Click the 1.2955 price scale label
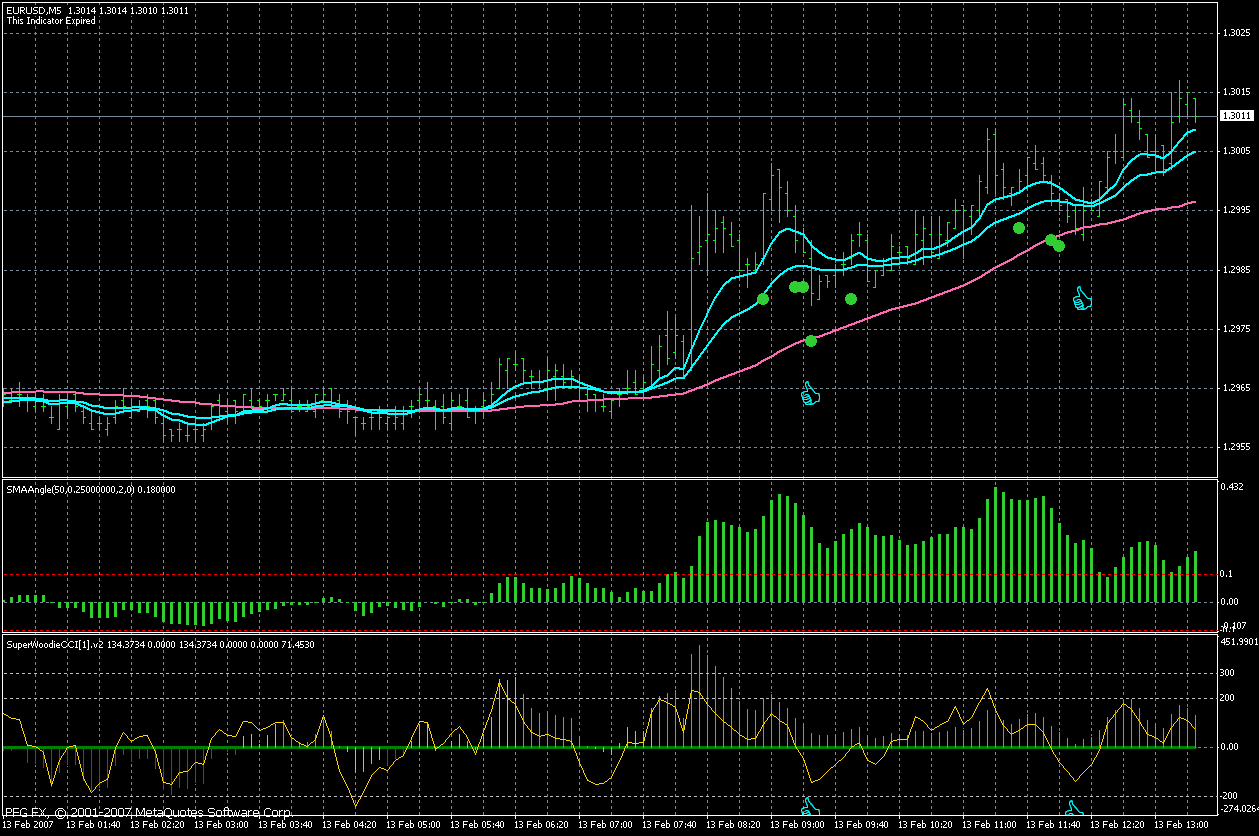1259x836 pixels. [1236, 447]
